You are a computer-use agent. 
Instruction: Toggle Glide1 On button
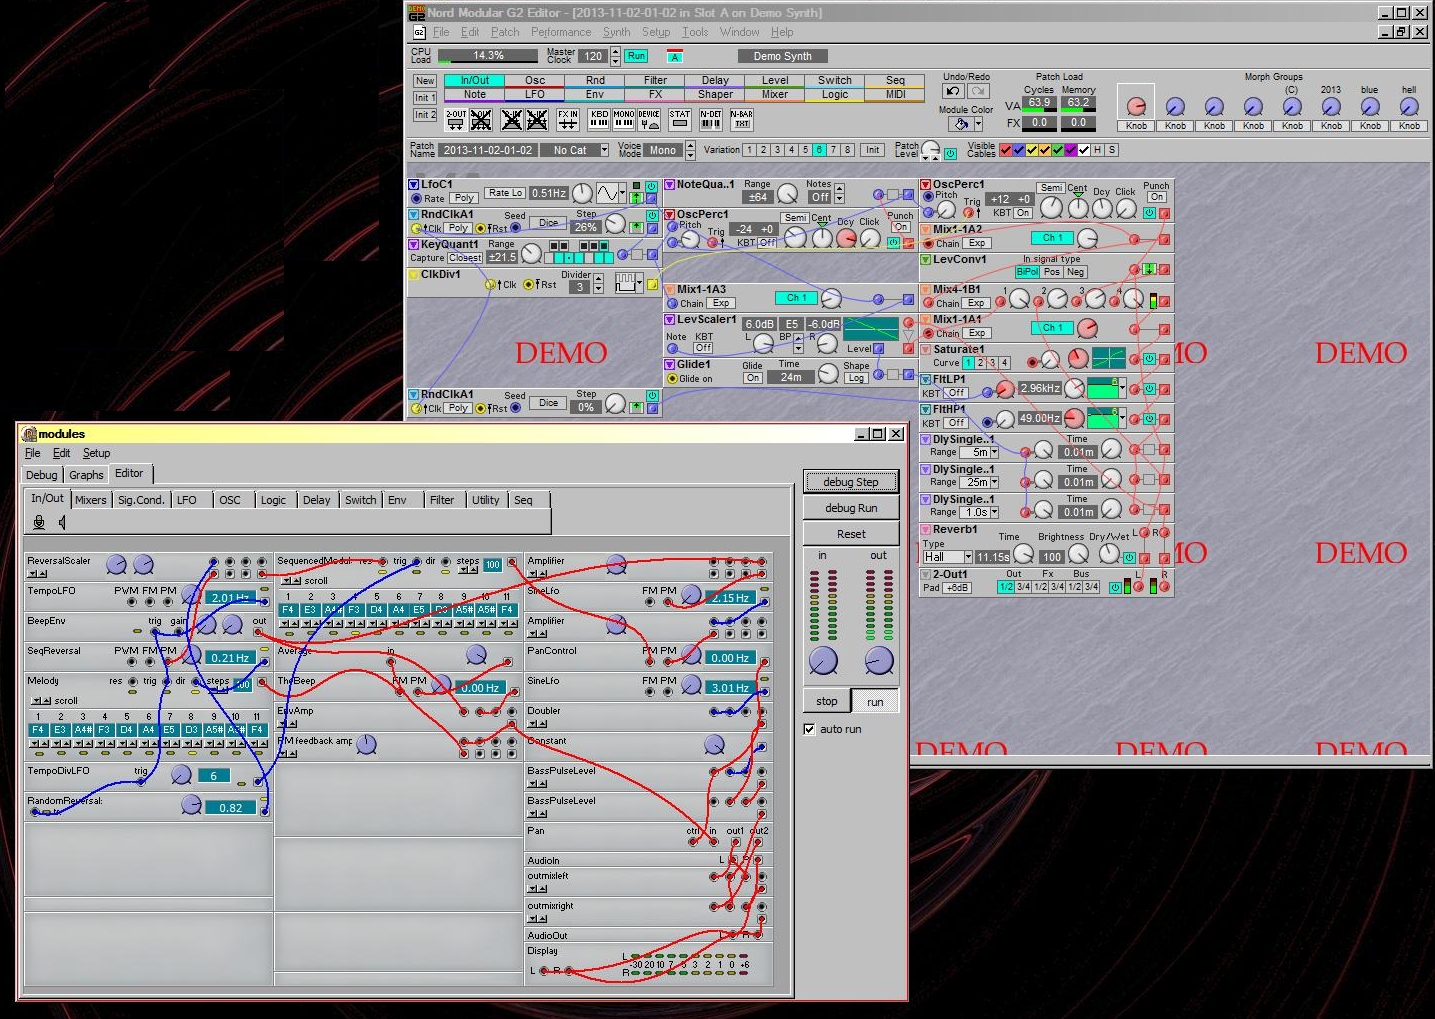coord(753,378)
